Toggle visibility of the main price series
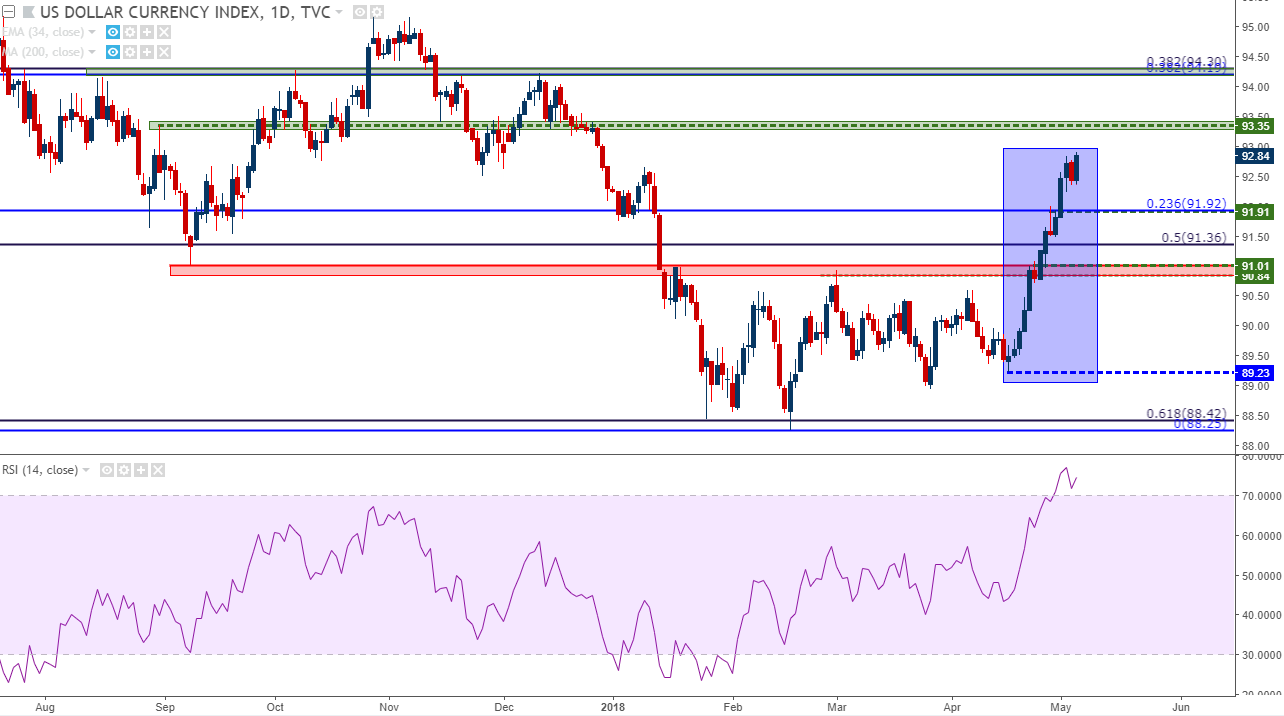 [360, 12]
